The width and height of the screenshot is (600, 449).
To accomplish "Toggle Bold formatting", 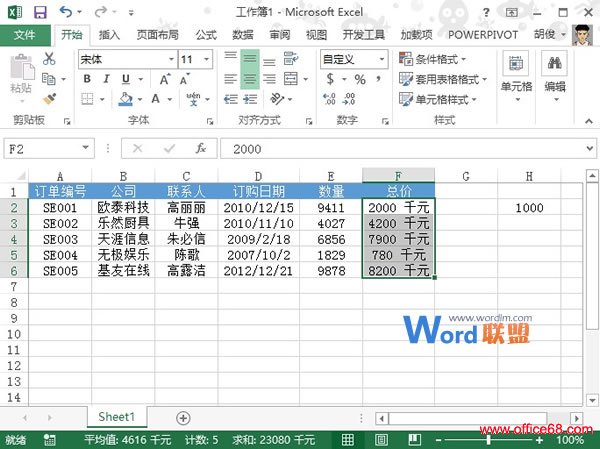I will click(87, 79).
